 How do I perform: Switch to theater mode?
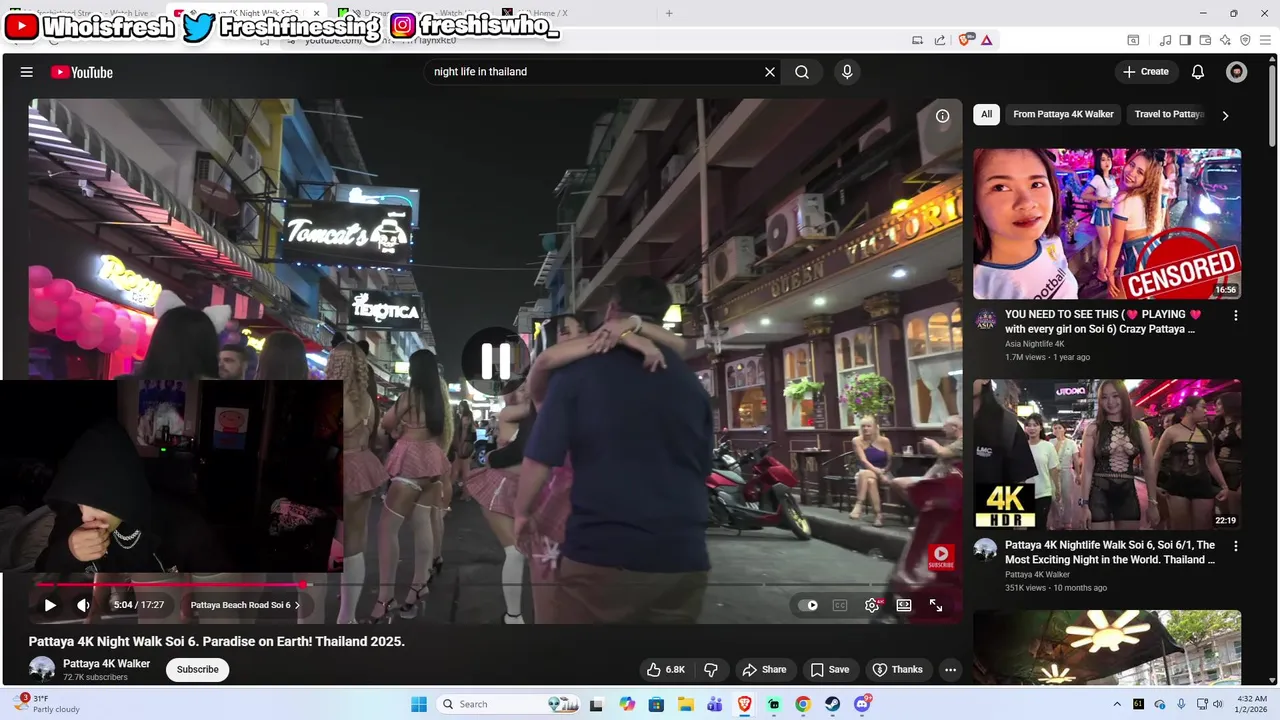tap(904, 605)
